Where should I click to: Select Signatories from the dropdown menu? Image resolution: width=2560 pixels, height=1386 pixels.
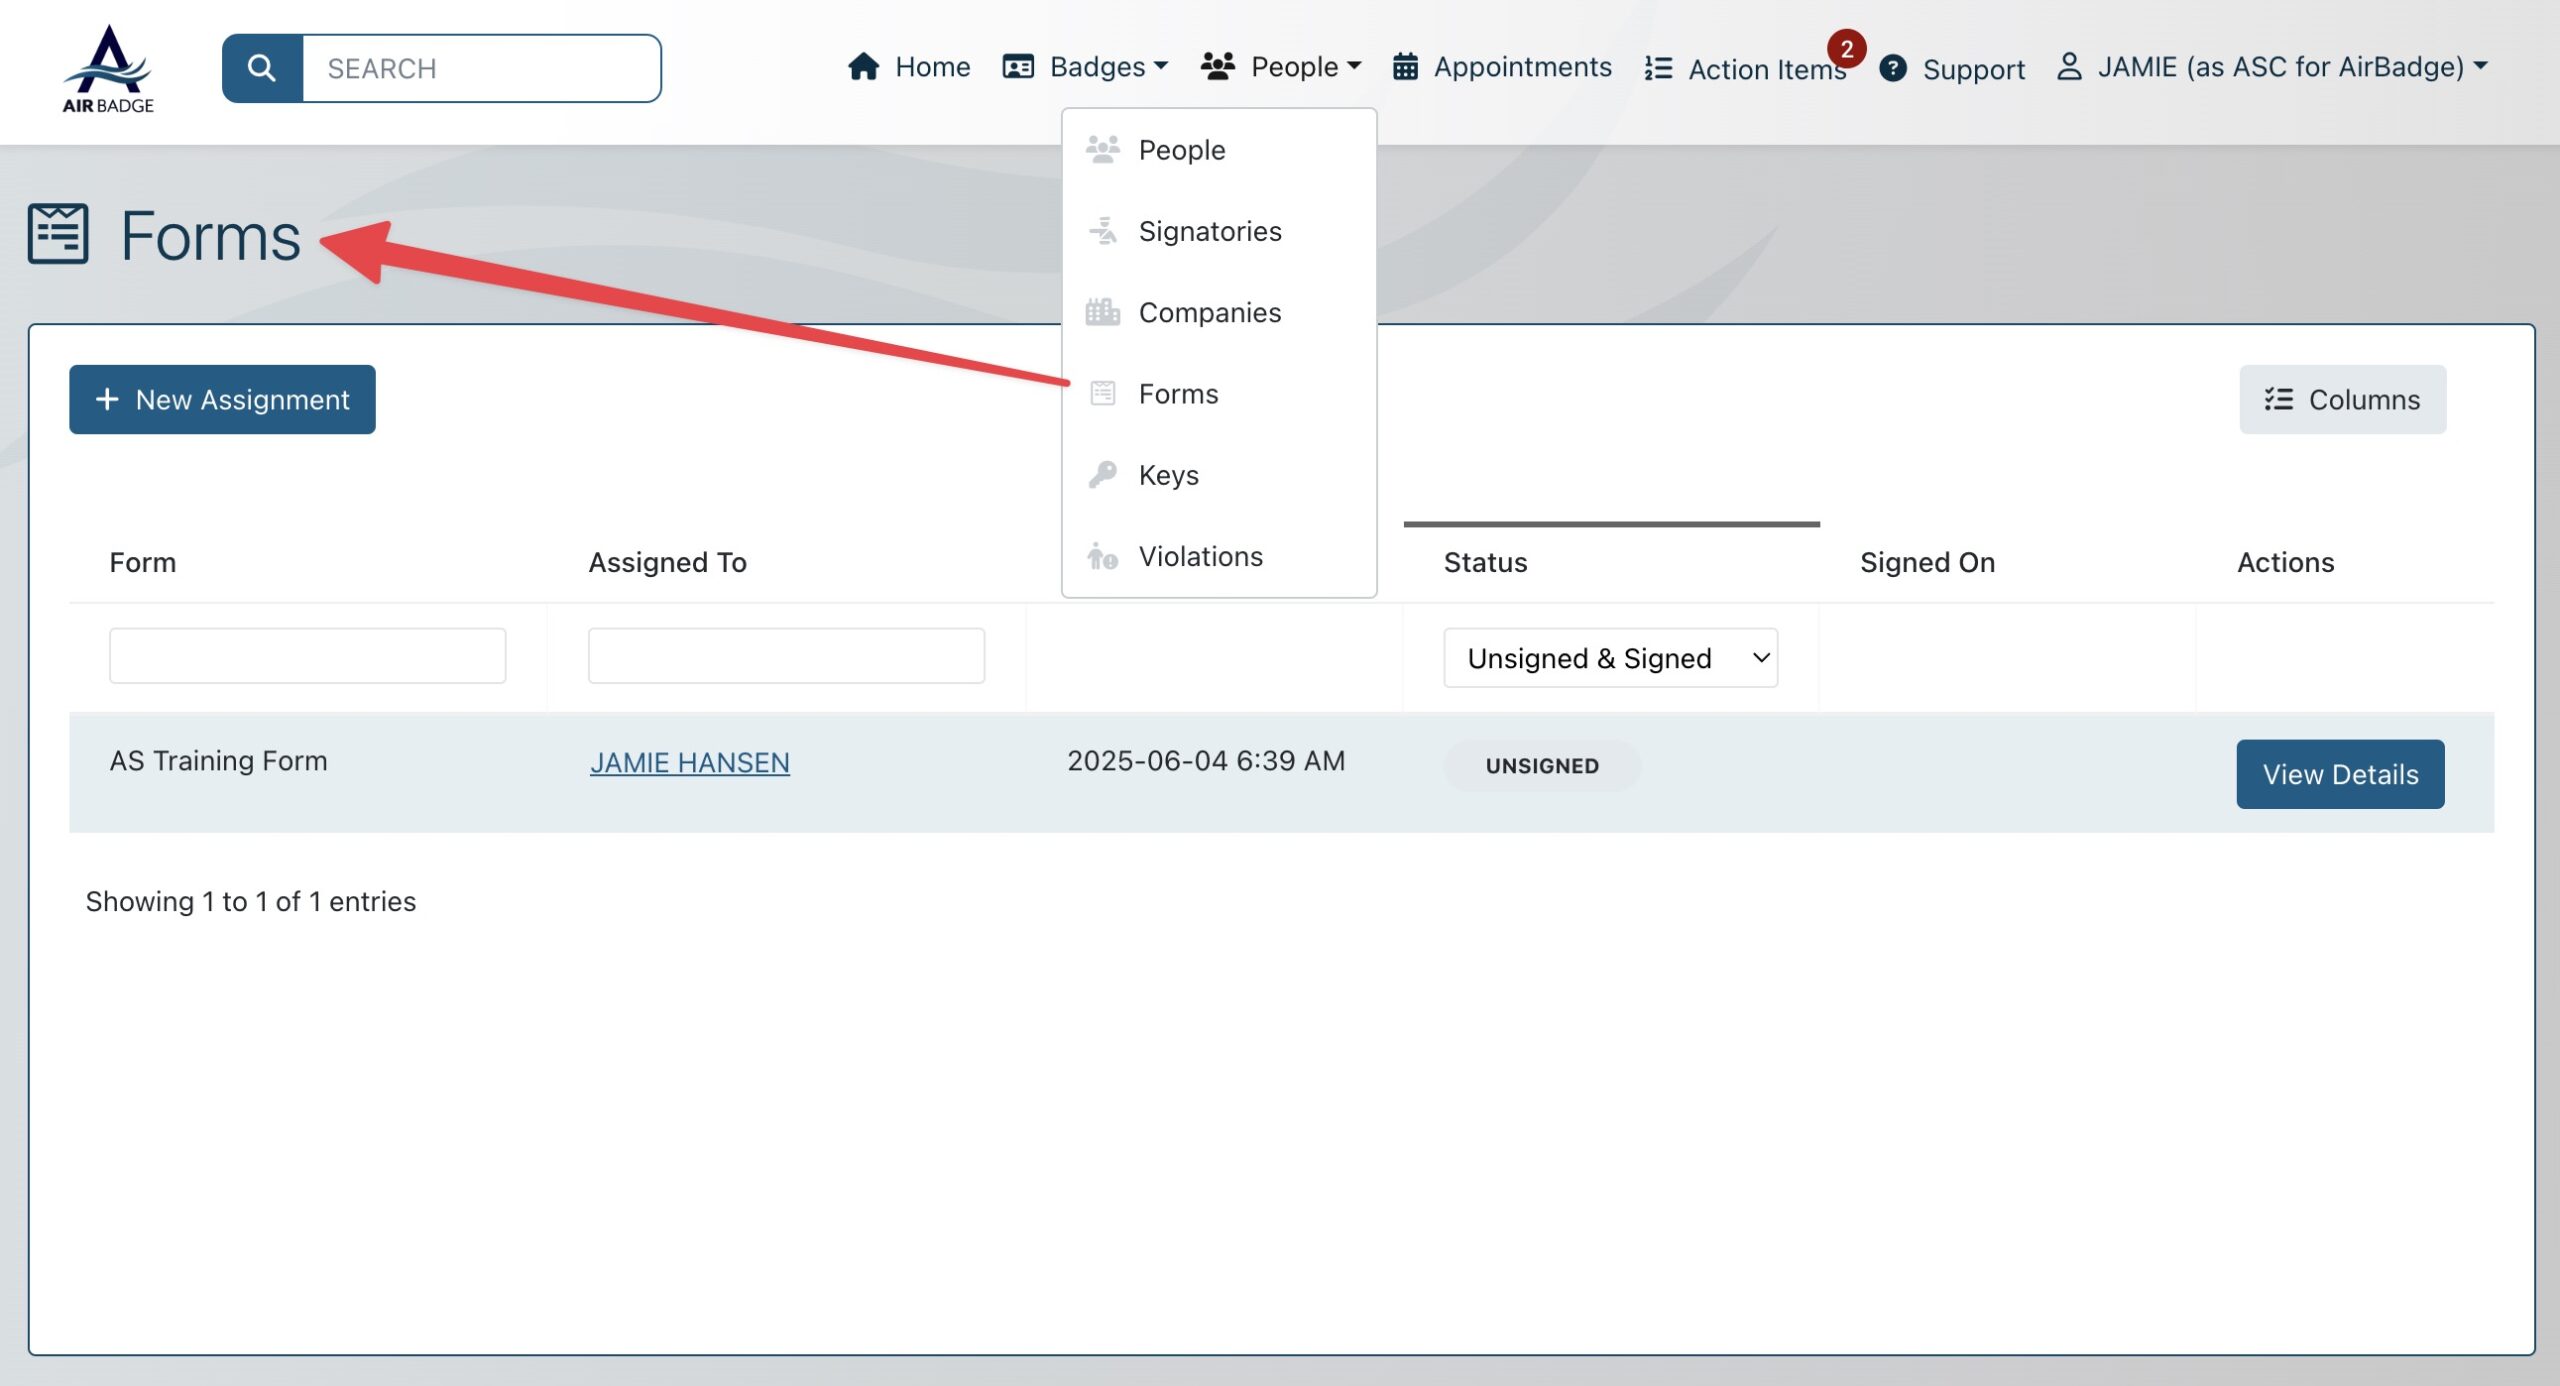pos(1209,231)
